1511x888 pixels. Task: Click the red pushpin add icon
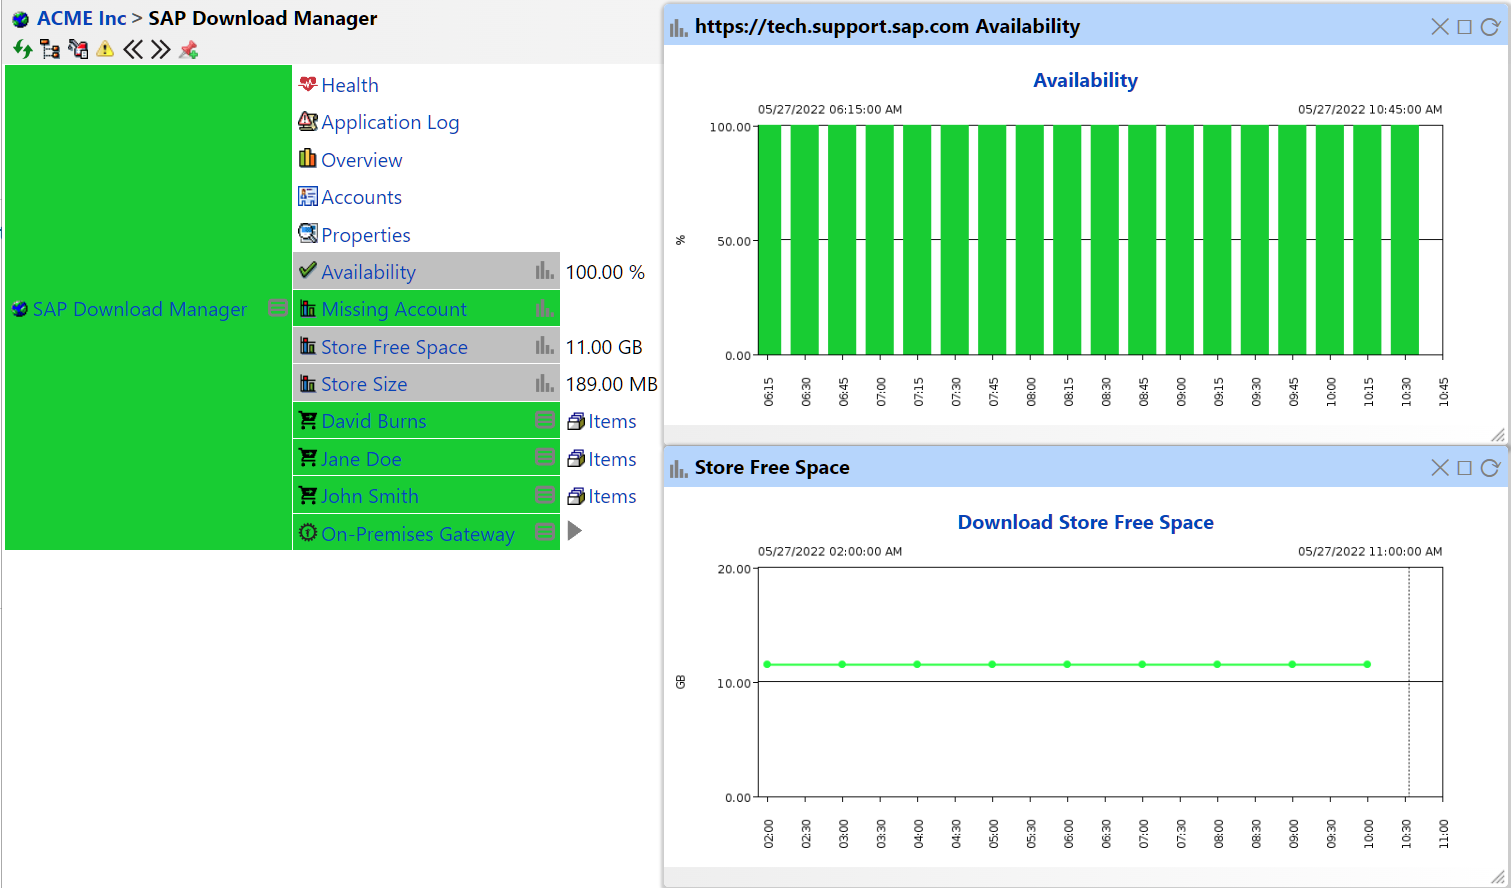pos(188,49)
